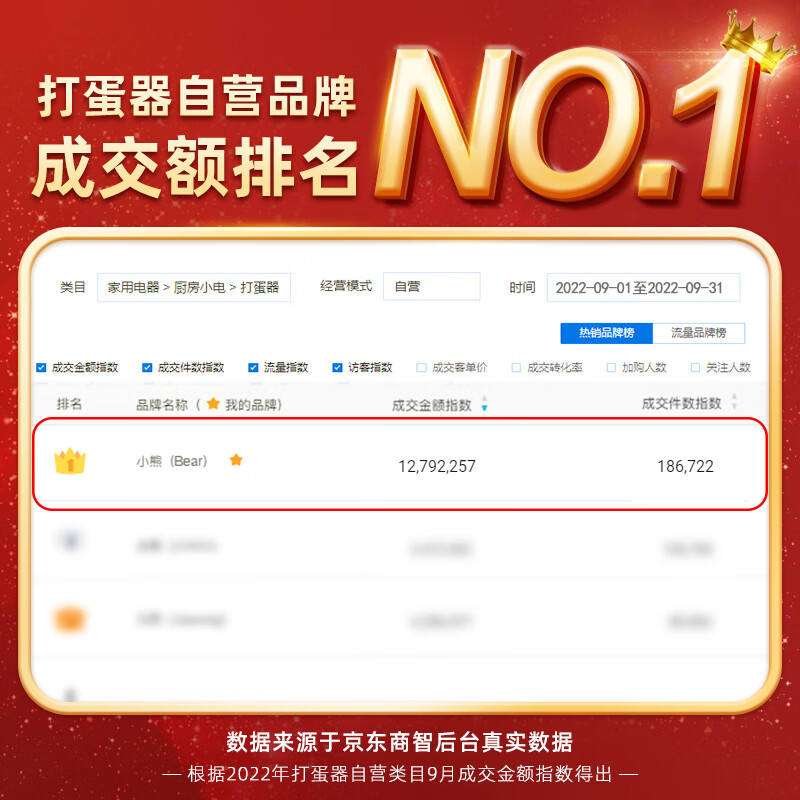Click the gold crown rank 1 icon
This screenshot has width=800, height=800.
(70, 461)
